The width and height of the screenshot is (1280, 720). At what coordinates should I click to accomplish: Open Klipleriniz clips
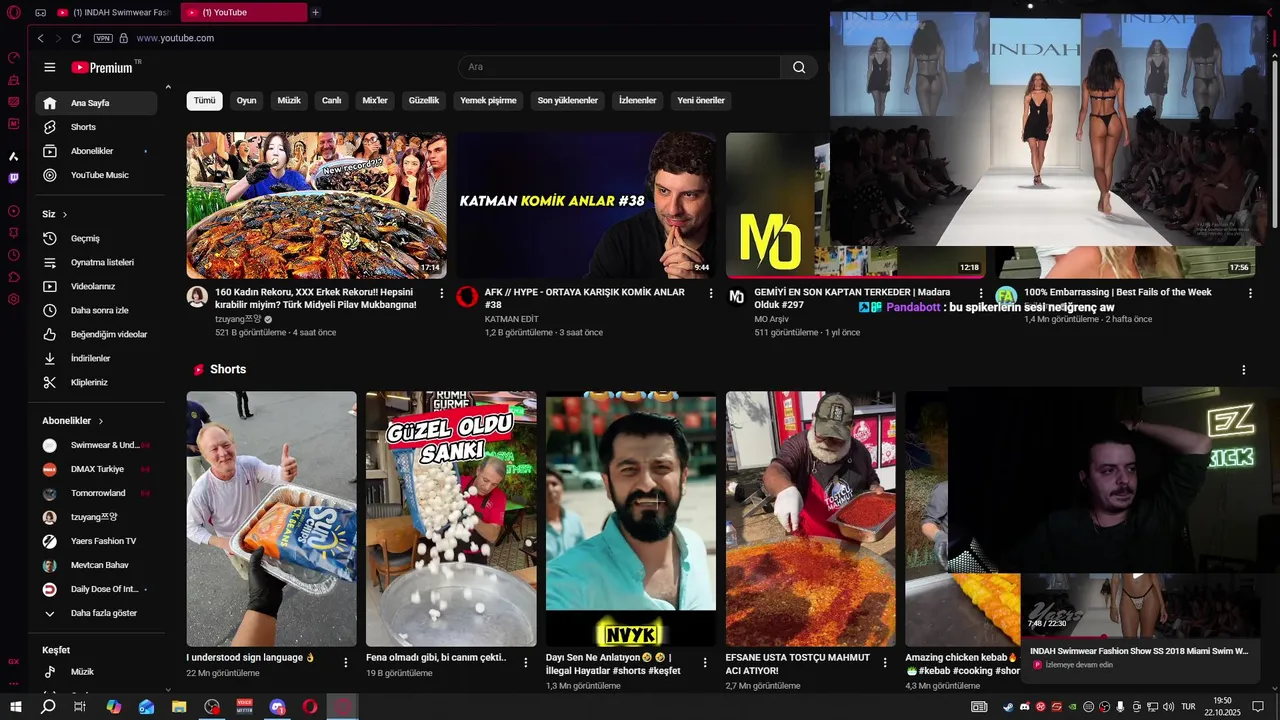click(x=96, y=382)
